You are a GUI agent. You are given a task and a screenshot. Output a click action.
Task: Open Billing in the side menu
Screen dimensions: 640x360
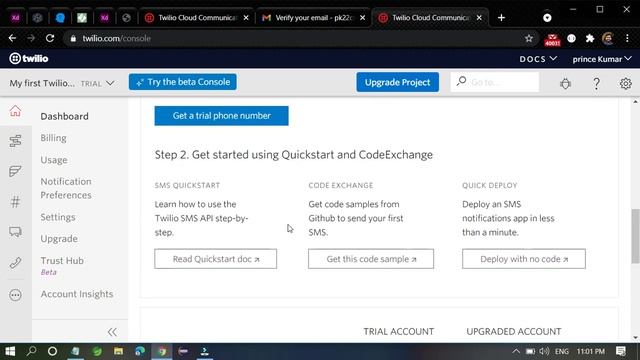tap(53, 138)
